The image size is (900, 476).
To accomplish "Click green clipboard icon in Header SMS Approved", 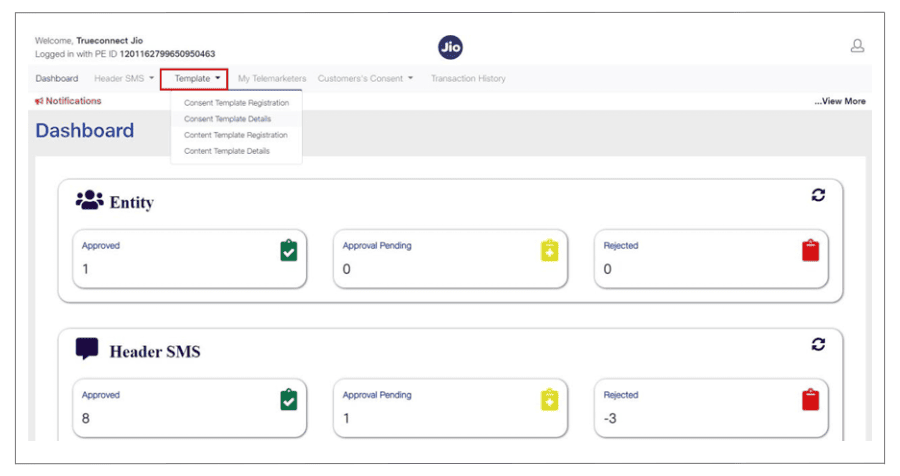I will [289, 400].
